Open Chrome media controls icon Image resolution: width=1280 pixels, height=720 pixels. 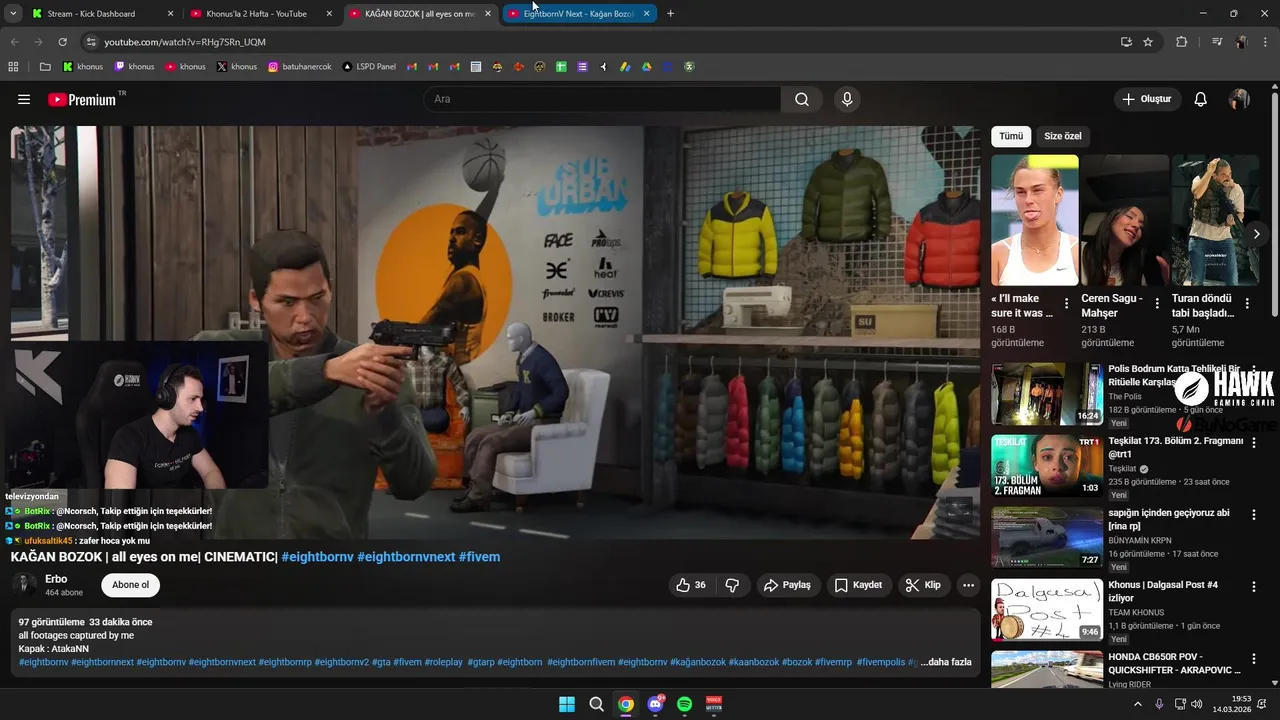(x=1217, y=42)
